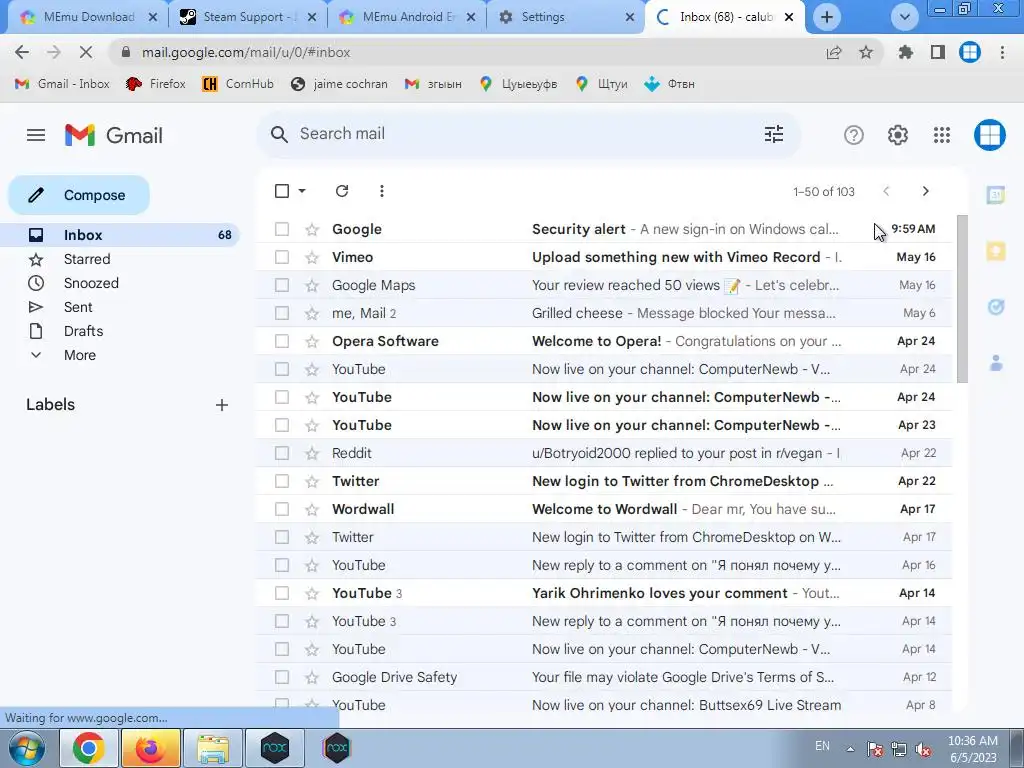Select the Google Security alert email checkbox

click(x=281, y=229)
